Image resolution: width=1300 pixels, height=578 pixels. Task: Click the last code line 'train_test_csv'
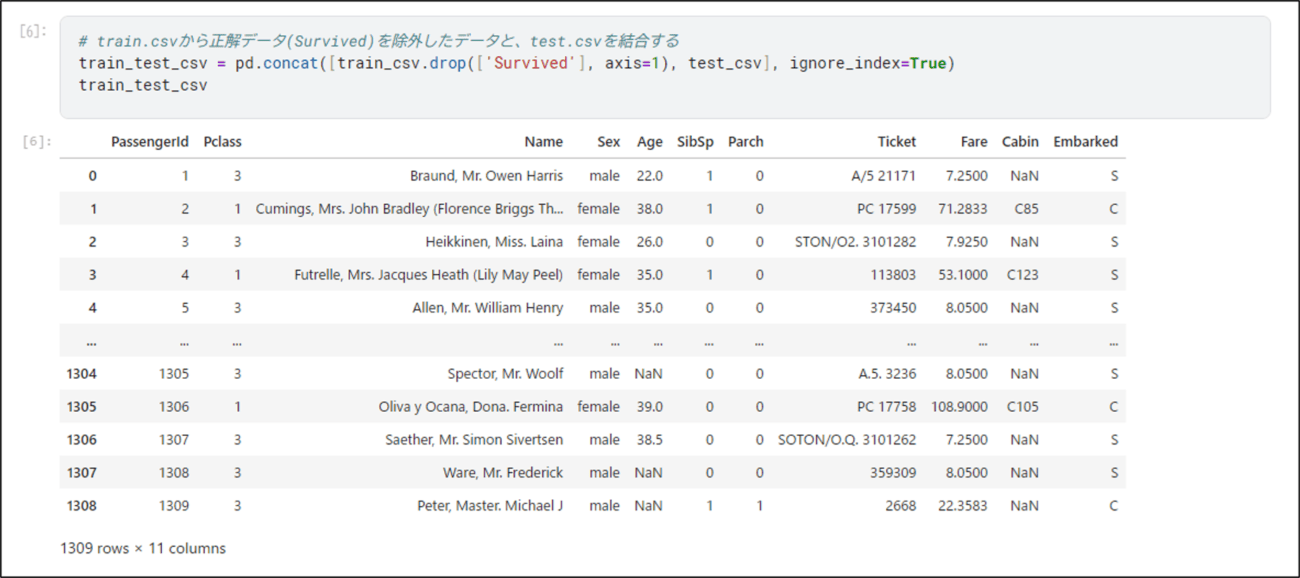pos(143,85)
